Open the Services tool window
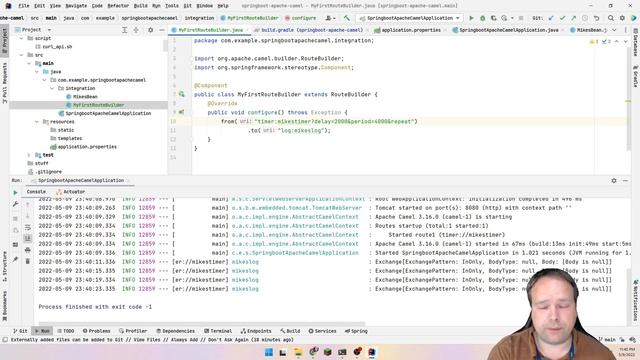This screenshot has height=360, width=640. [x=322, y=331]
